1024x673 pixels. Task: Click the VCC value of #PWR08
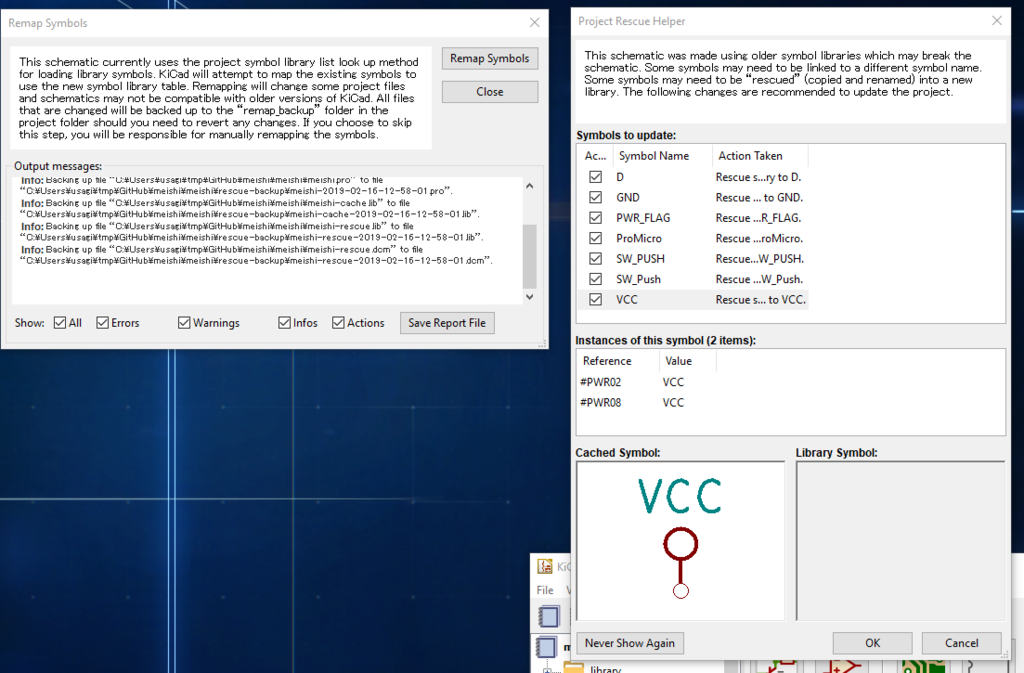point(673,402)
